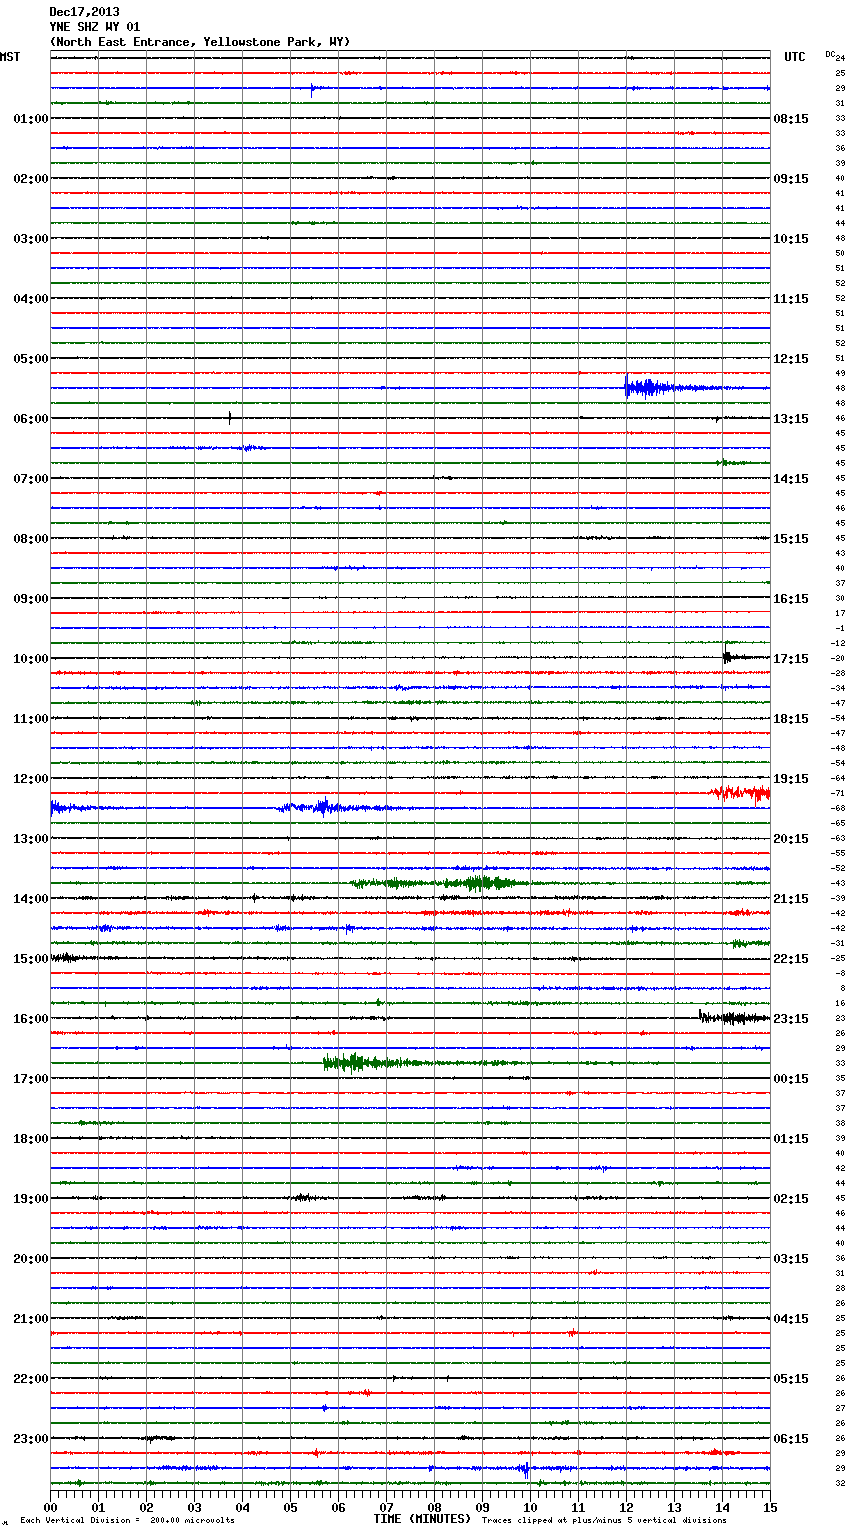Click the 12 minute tick label
The width and height of the screenshot is (850, 1534).
click(x=626, y=1507)
